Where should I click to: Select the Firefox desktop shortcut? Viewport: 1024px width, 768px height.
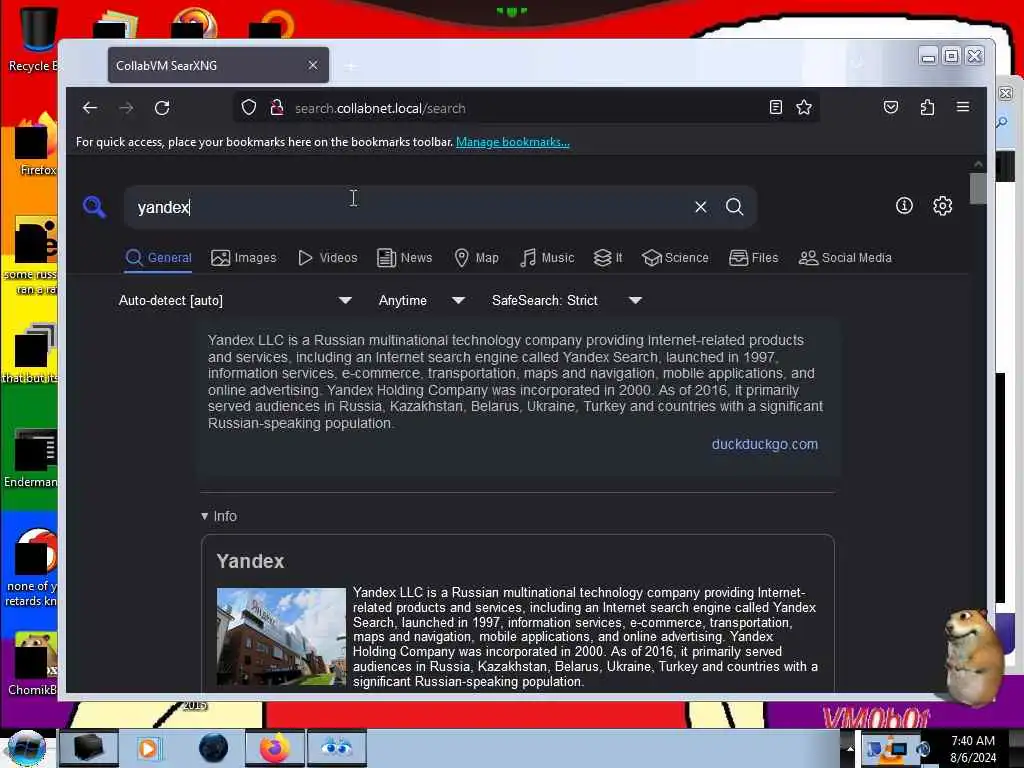click(35, 147)
